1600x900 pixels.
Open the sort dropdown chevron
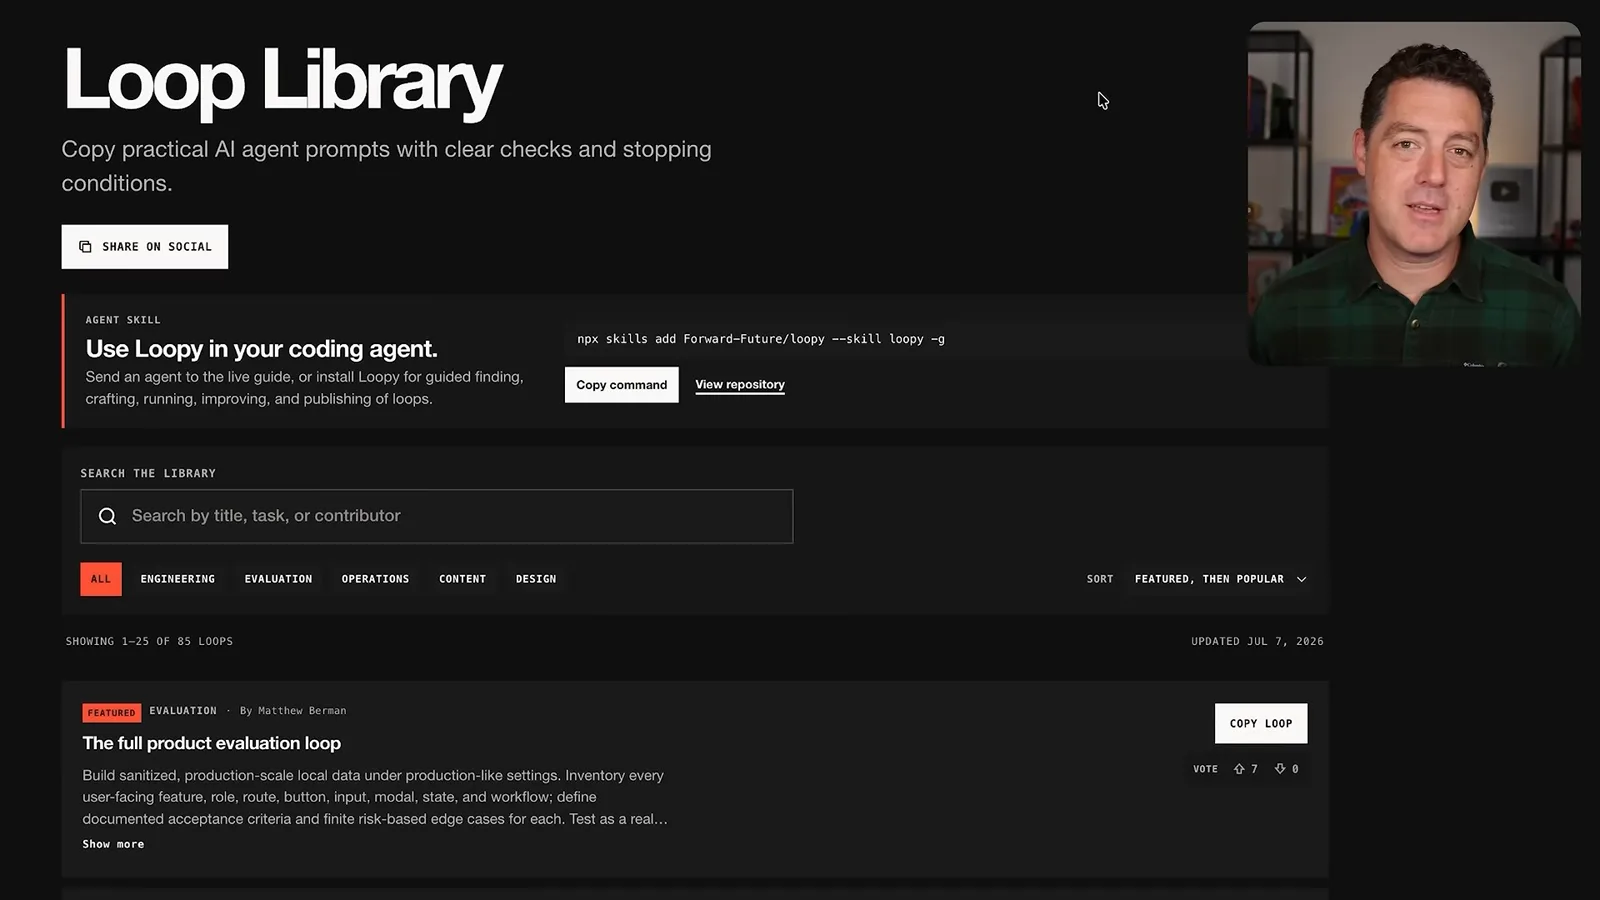click(1301, 579)
